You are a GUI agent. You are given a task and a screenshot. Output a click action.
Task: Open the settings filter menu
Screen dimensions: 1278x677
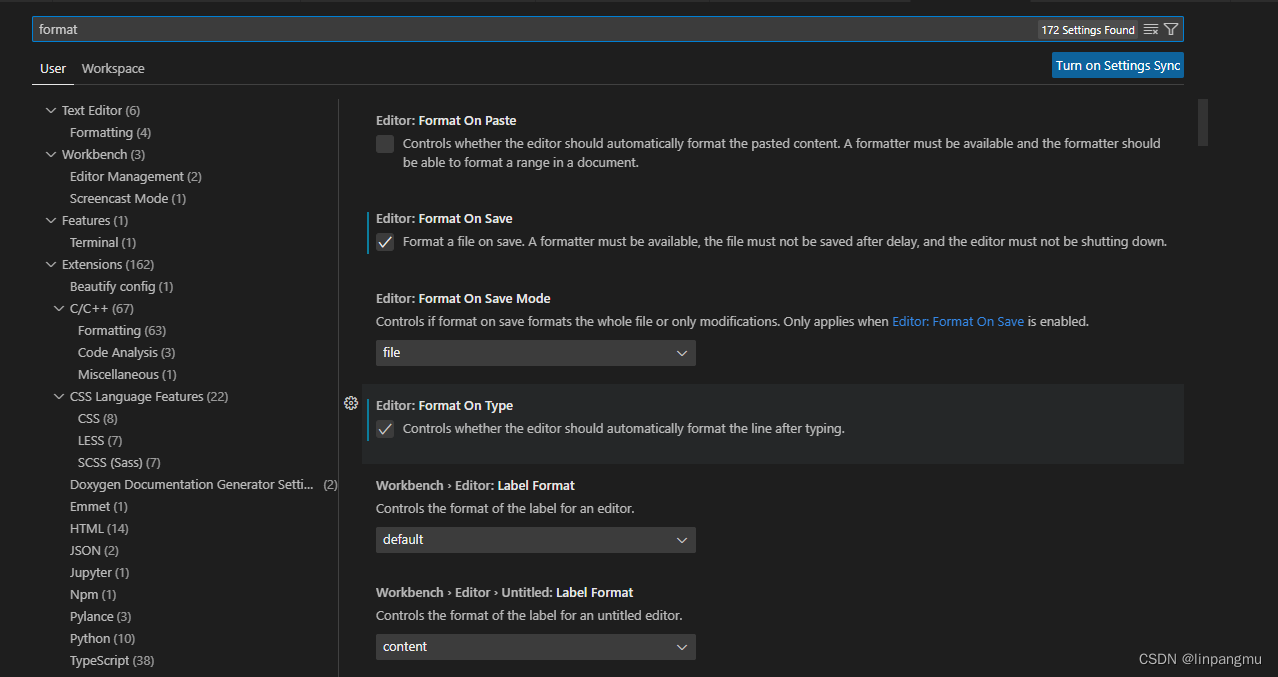(x=1171, y=30)
